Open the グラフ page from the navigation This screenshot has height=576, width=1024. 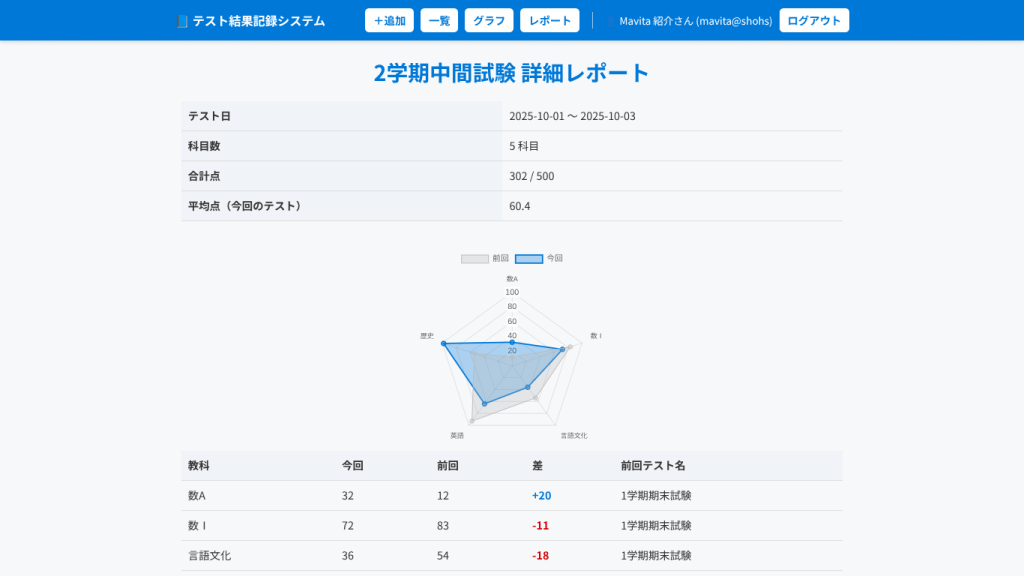[x=489, y=21]
